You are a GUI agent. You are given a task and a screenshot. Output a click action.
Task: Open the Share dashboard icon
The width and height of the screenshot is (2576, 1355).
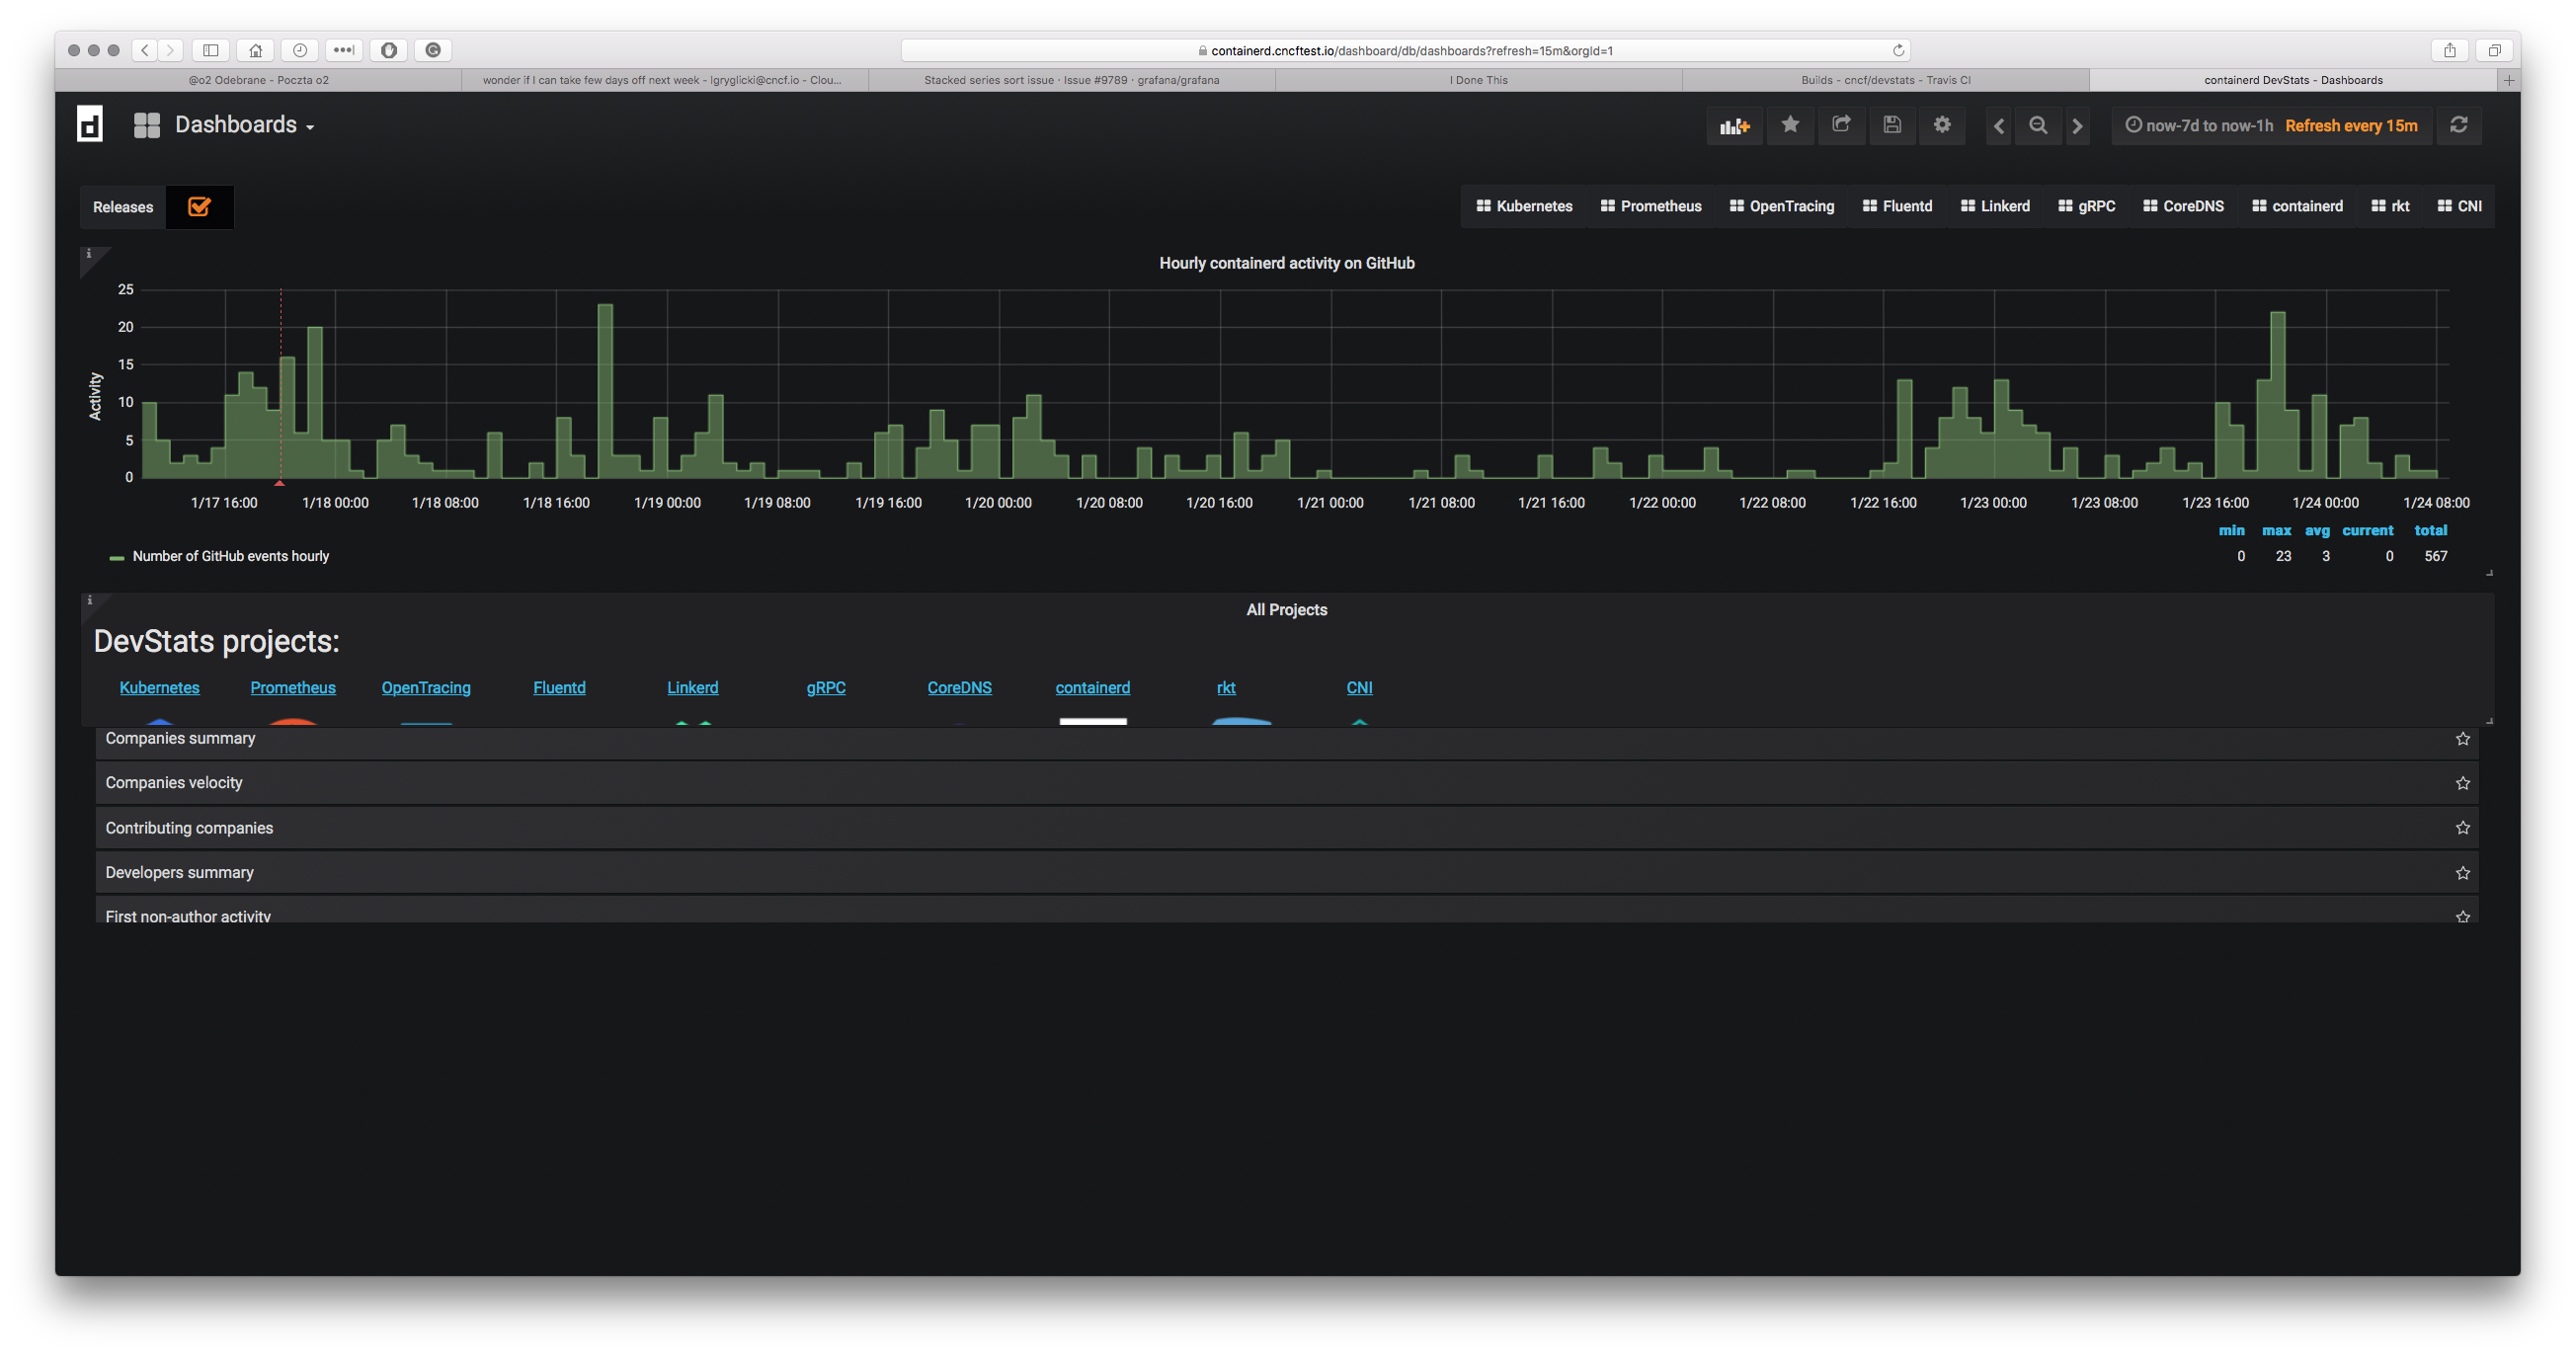(x=1842, y=125)
